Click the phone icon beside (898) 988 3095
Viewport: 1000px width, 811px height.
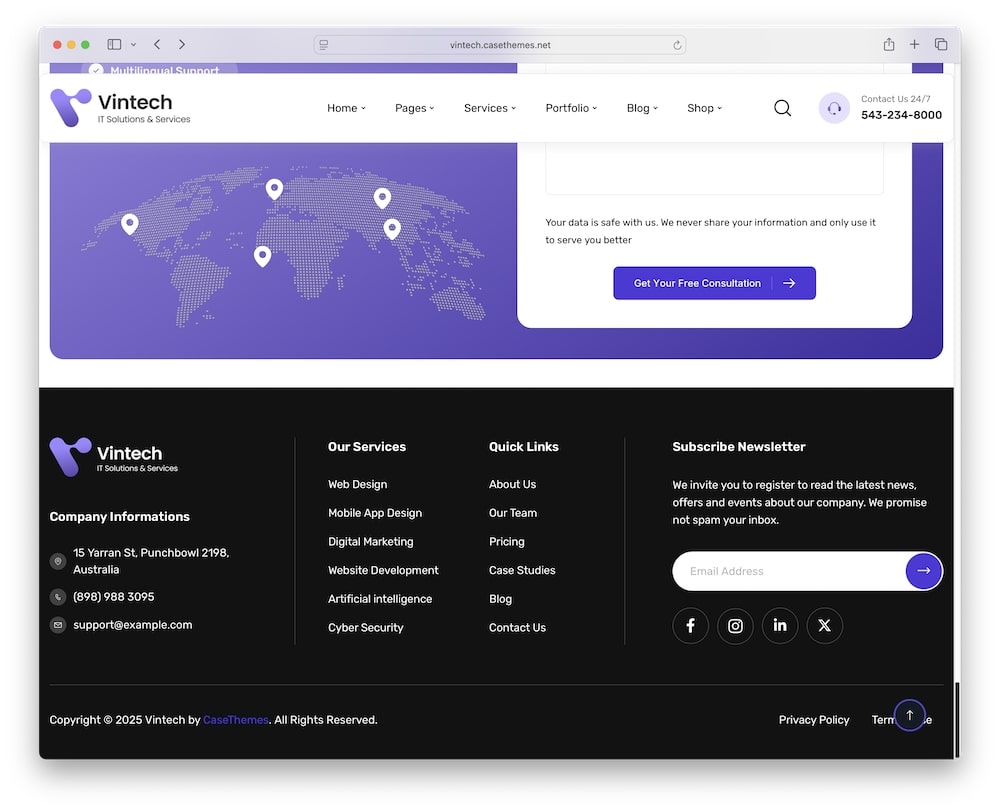tap(58, 597)
